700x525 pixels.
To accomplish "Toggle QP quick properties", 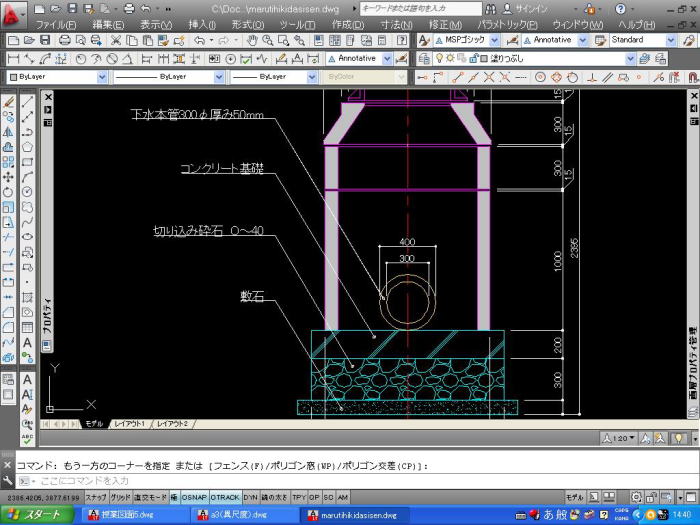I will click(314, 497).
